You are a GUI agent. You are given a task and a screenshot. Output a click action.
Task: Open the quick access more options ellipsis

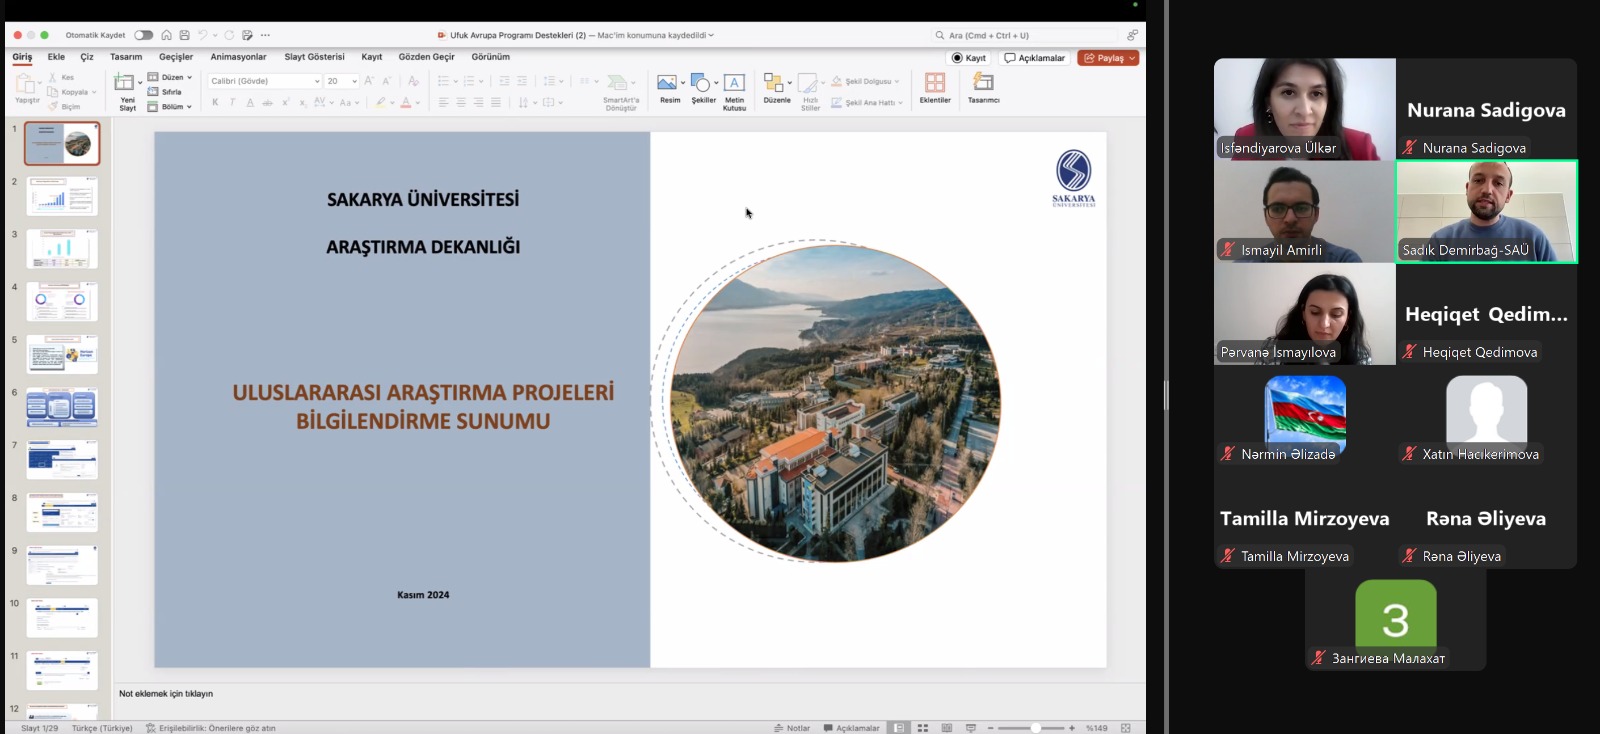pos(265,35)
